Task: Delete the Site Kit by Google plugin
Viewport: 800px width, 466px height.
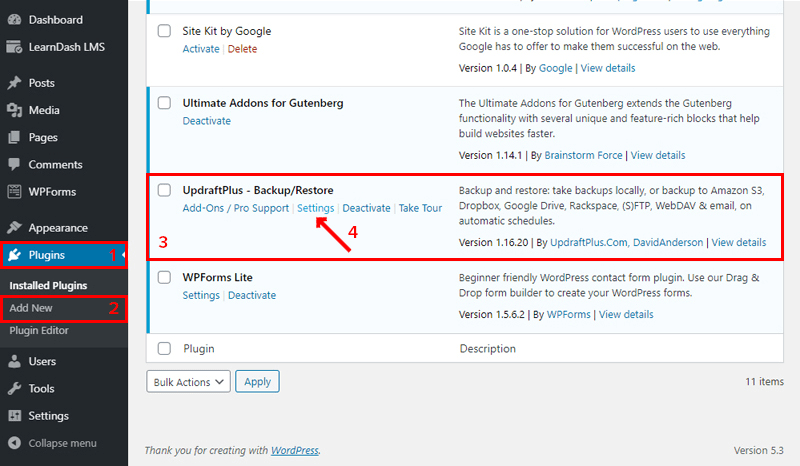Action: coord(242,49)
